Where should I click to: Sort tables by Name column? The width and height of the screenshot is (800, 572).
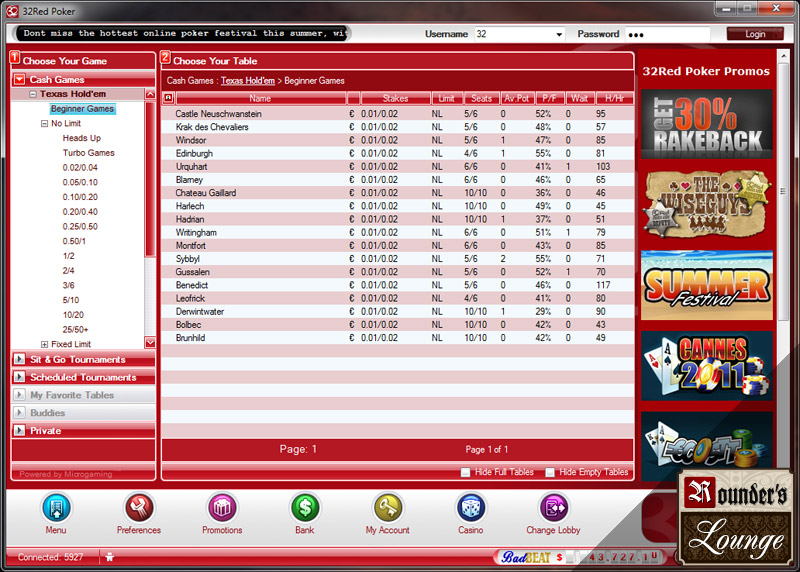point(261,98)
